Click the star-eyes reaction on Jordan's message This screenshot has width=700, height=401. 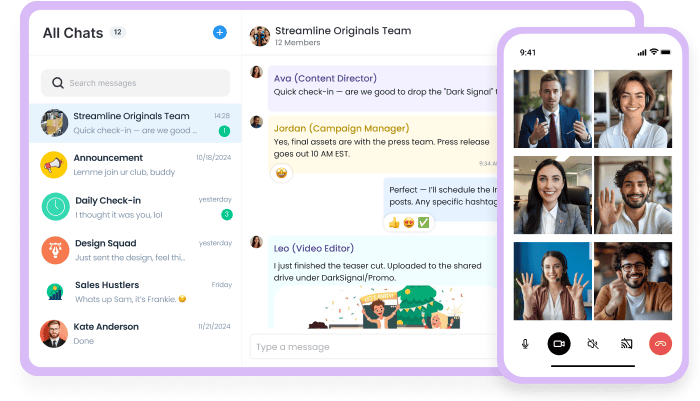pyautogui.click(x=281, y=173)
